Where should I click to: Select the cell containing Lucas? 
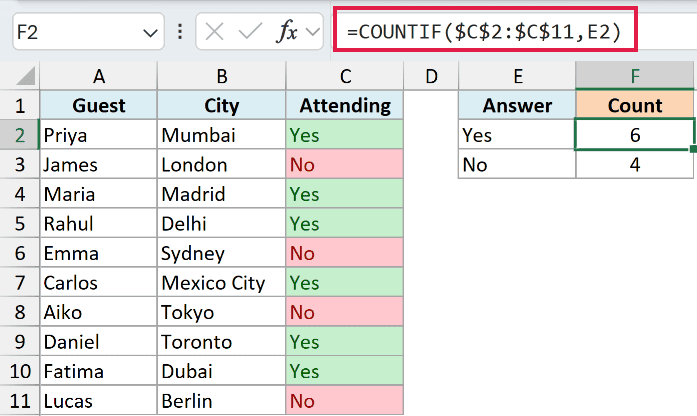(x=99, y=401)
